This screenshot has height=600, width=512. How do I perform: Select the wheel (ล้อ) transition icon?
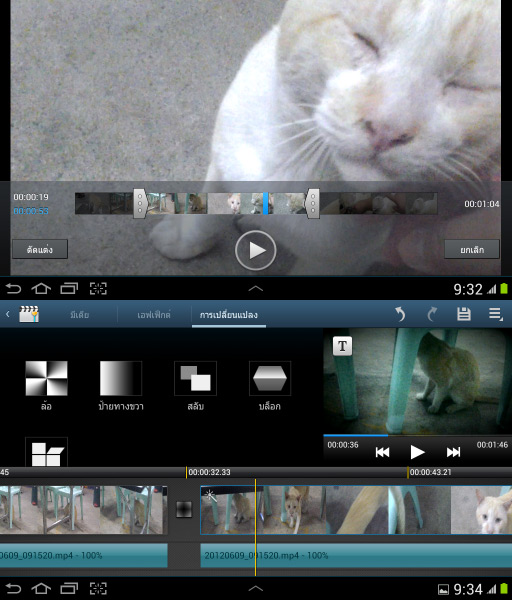[x=46, y=378]
